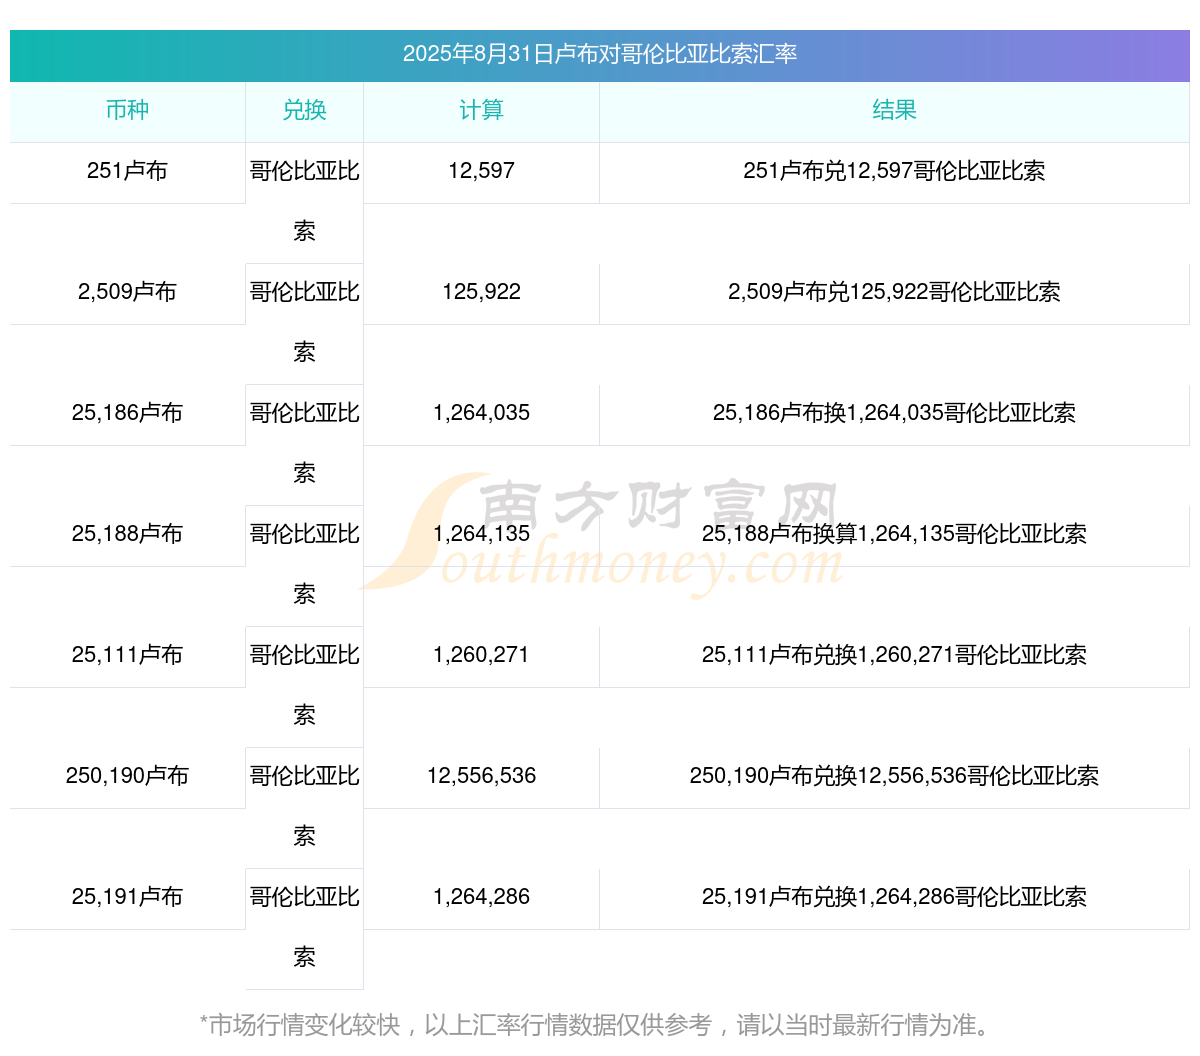1200x1056 pixels.
Task: Click the disclaimer note starting with *市场行情变化较快
Action: coord(598,1025)
